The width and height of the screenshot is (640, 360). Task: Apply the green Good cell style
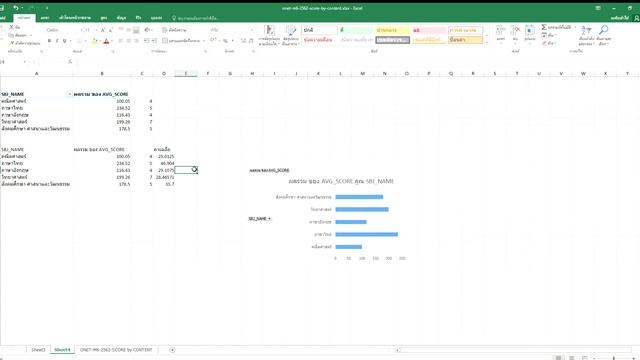[356, 30]
